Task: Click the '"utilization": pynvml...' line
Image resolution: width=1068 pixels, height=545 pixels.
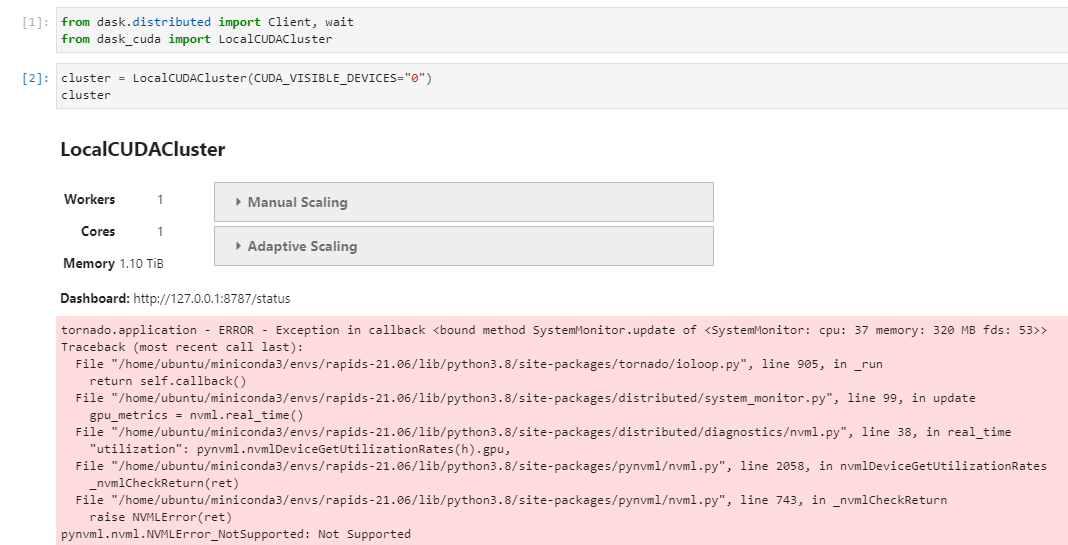Action: coord(300,450)
